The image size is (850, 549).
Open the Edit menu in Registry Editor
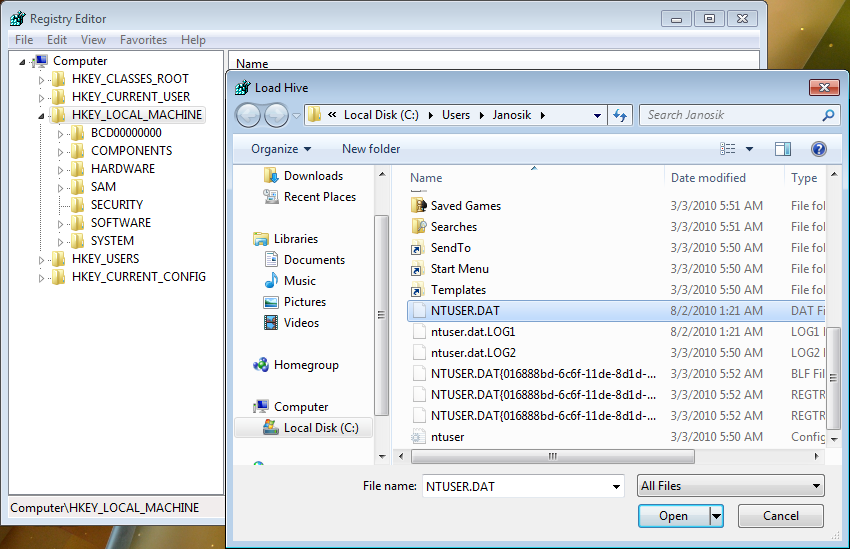(57, 40)
